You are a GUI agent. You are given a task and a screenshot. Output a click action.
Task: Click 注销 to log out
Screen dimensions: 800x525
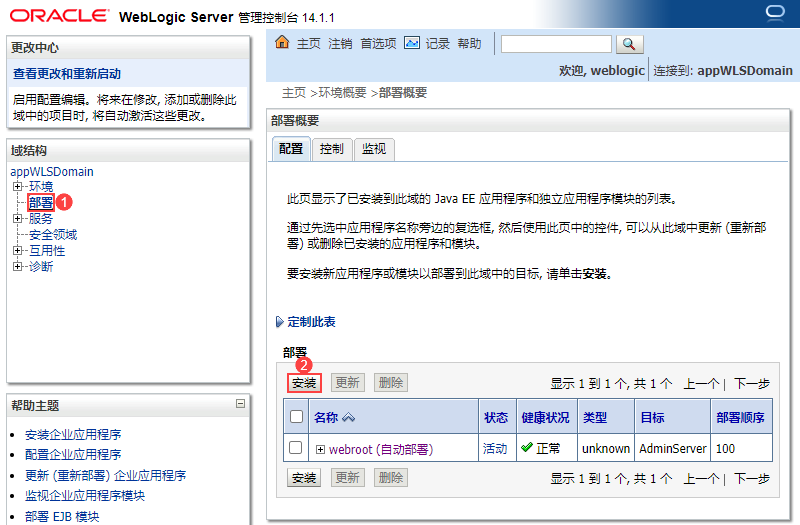pyautogui.click(x=340, y=43)
